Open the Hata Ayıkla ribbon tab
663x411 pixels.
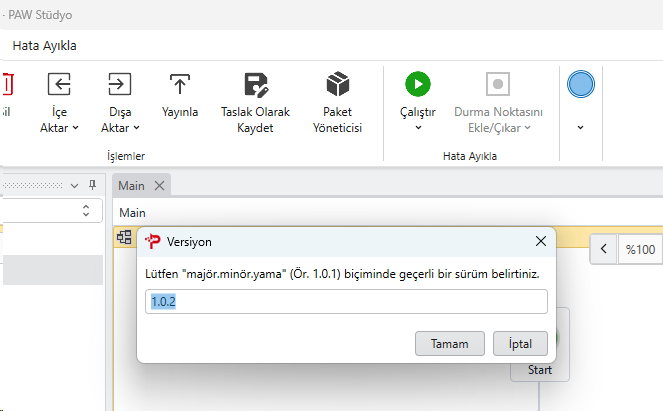[x=44, y=46]
